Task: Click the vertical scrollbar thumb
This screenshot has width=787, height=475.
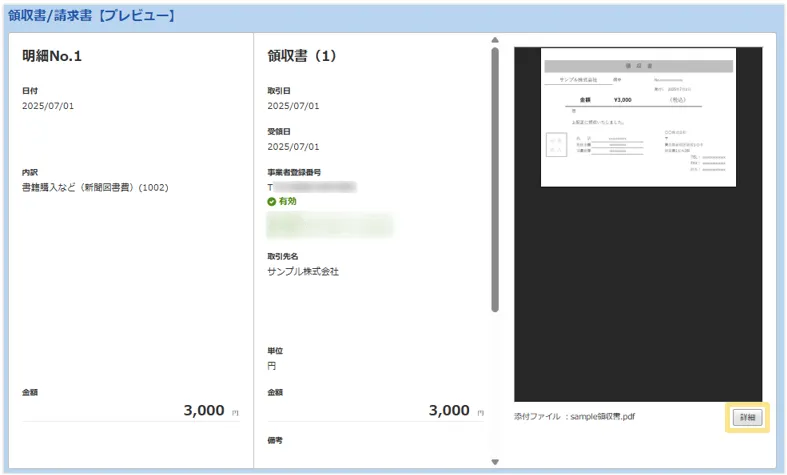Action: click(x=494, y=180)
